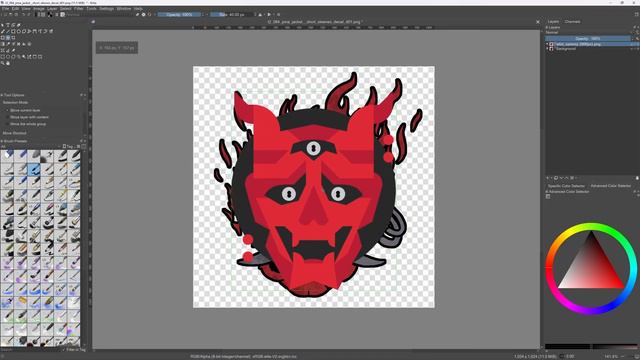Image resolution: width=640 pixels, height=360 pixels.
Task: Collapse the Tool Options docker
Action: click(2, 95)
